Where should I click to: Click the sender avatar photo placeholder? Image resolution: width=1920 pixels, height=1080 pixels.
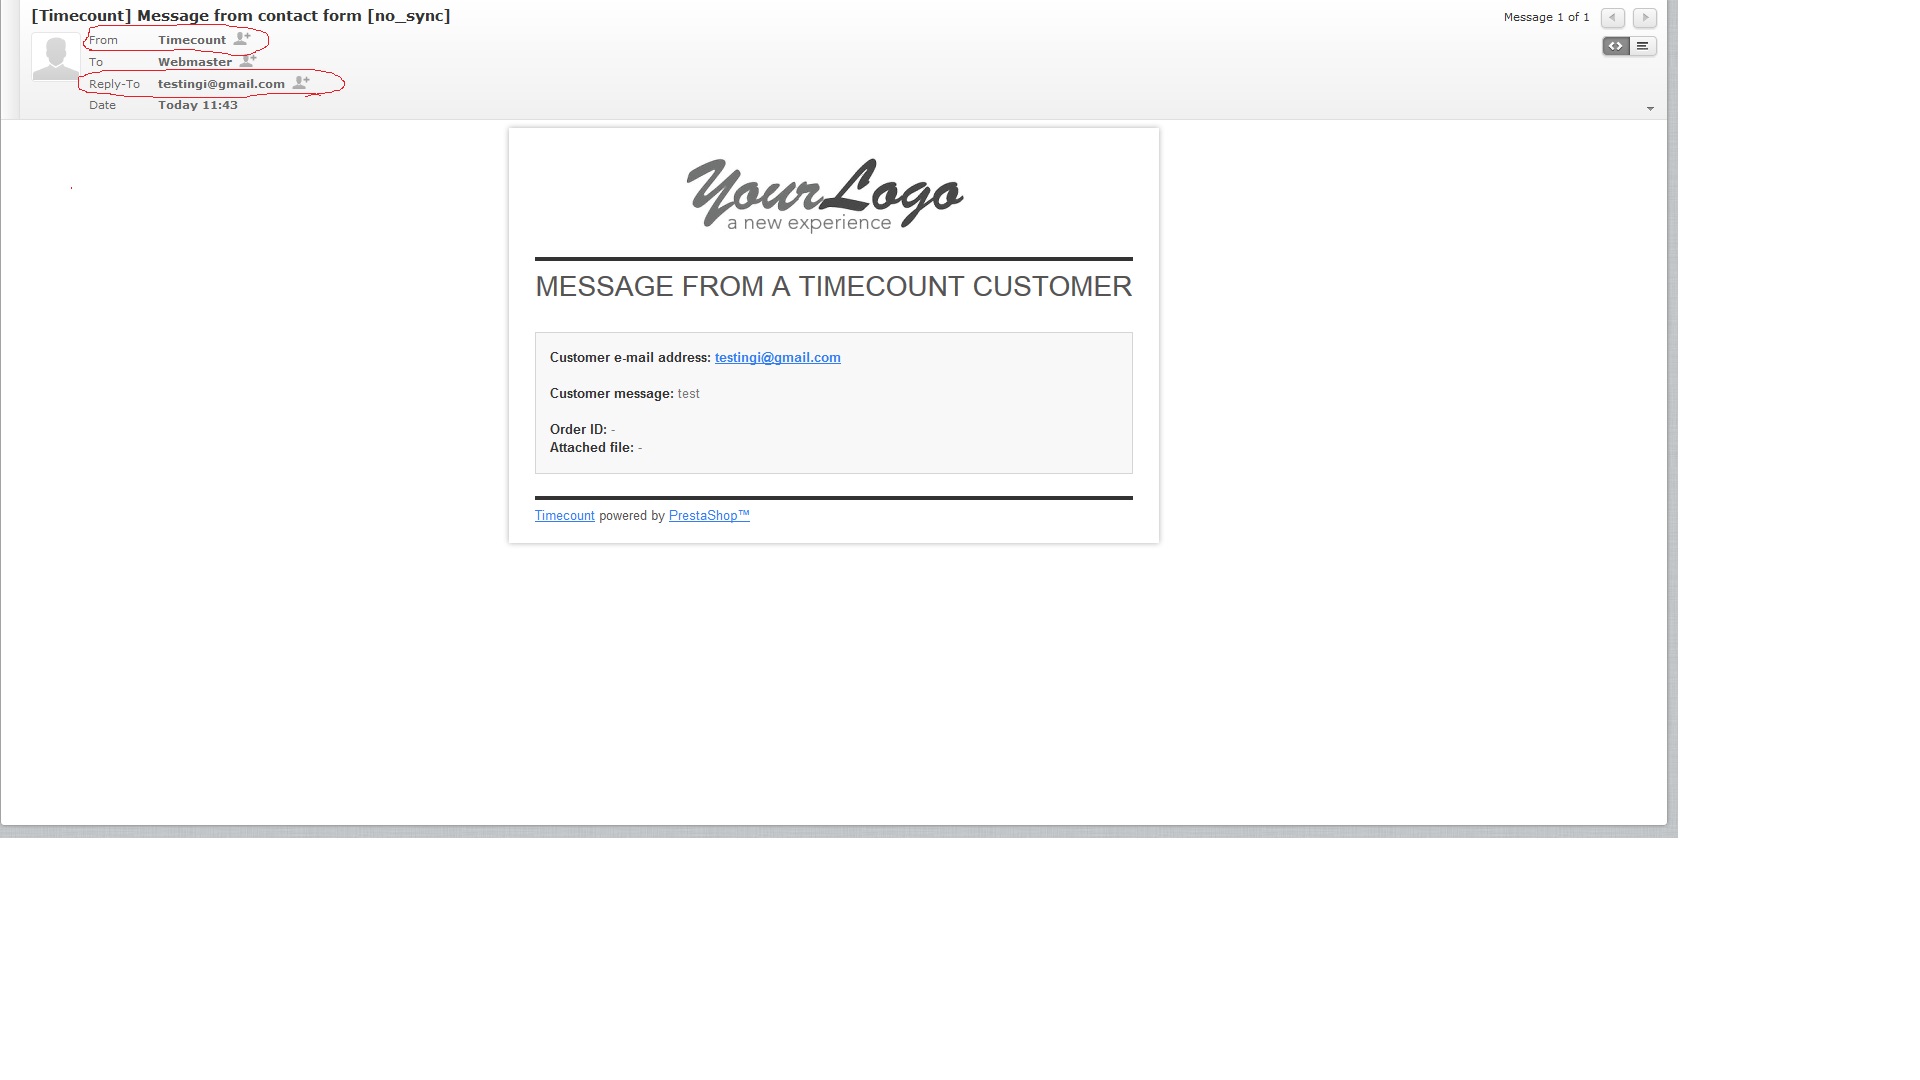pos(55,56)
